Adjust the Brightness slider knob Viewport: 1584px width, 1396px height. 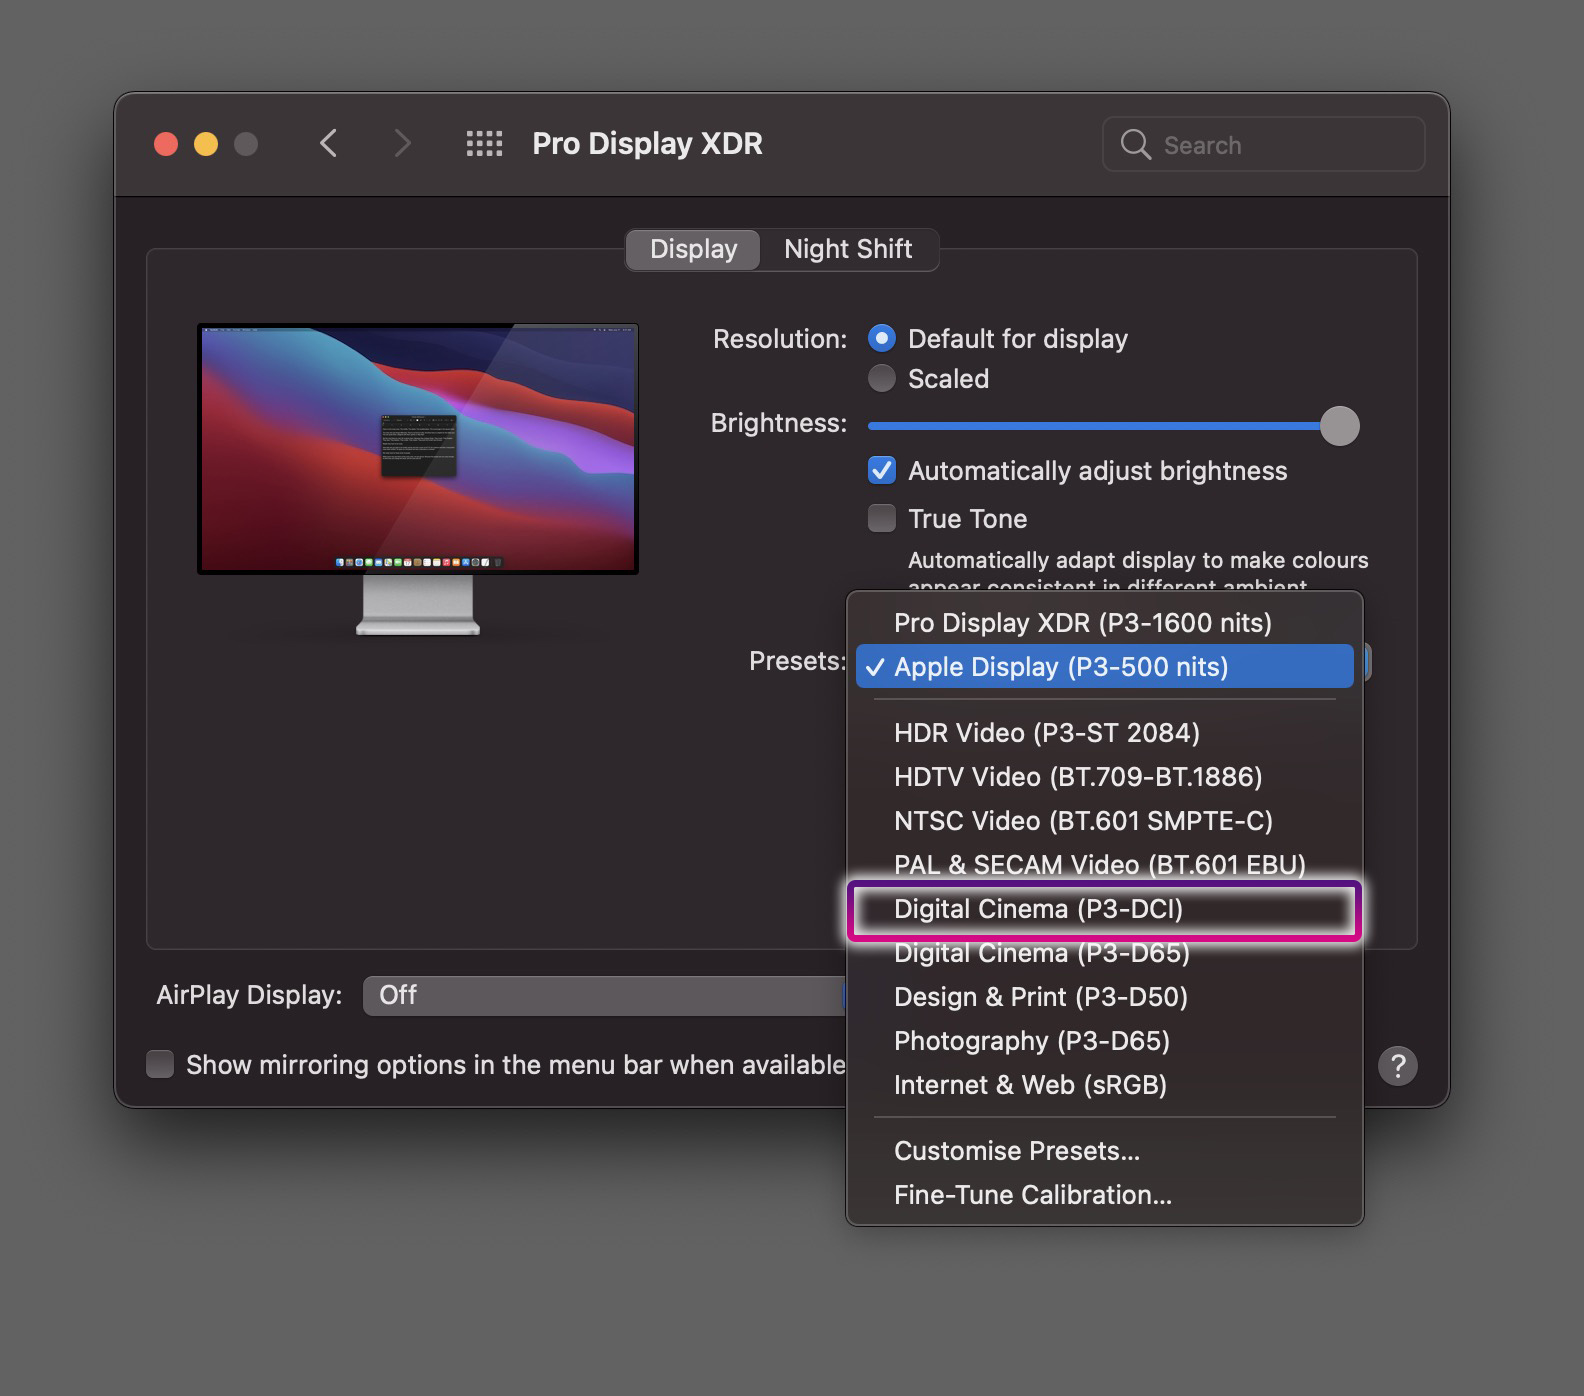(x=1339, y=426)
